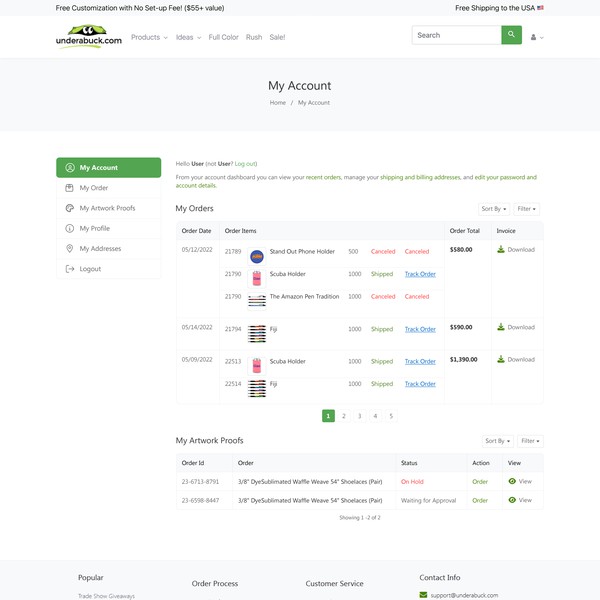Open Fiji thumbnail in order 21794
This screenshot has height=600, width=600.
(257, 334)
